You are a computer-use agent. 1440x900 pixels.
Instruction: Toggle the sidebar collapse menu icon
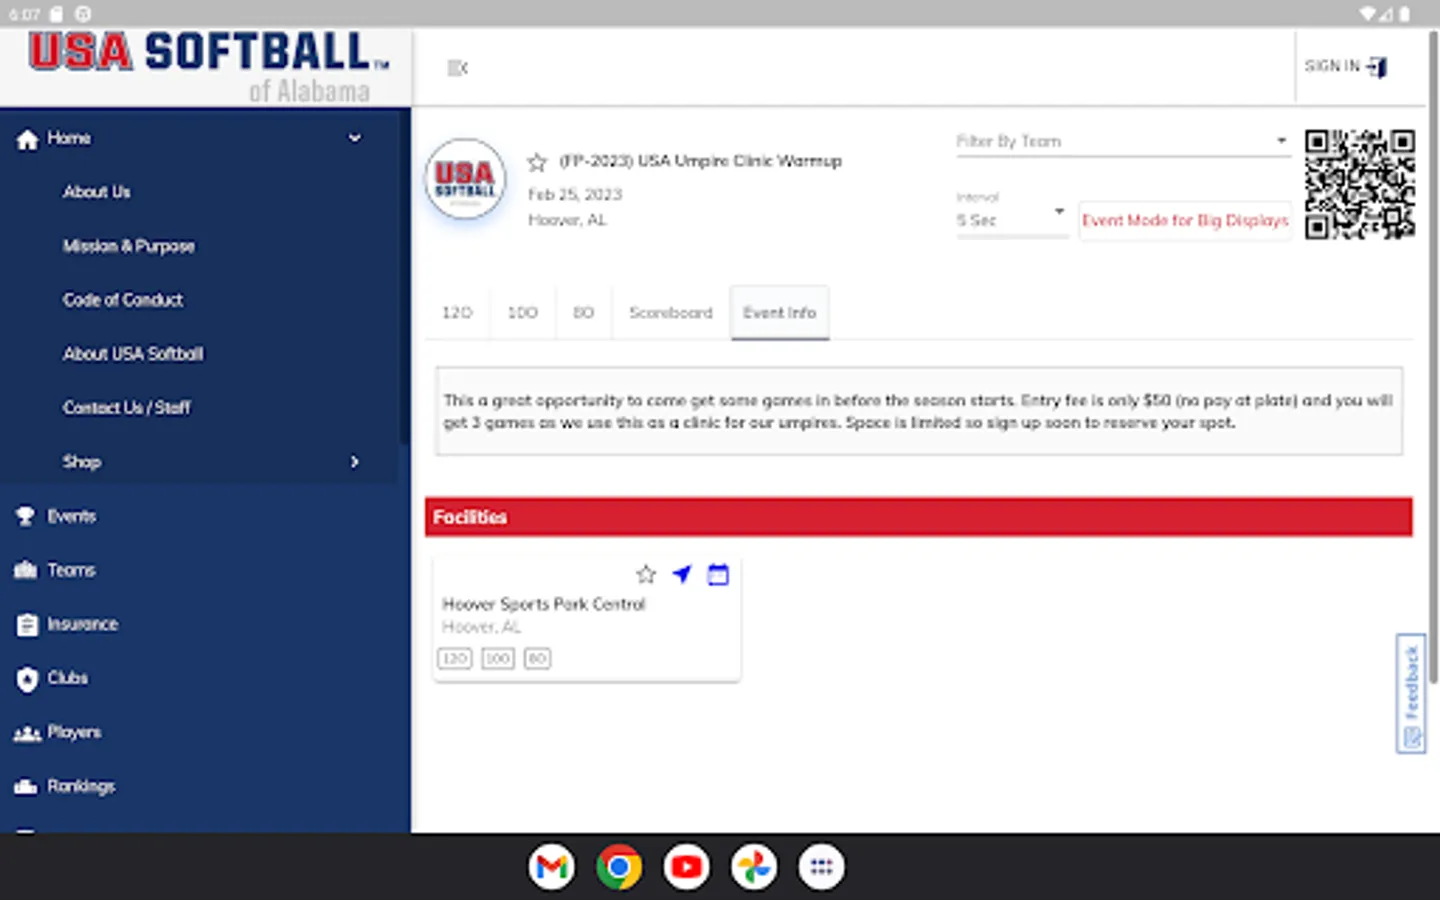pos(457,68)
